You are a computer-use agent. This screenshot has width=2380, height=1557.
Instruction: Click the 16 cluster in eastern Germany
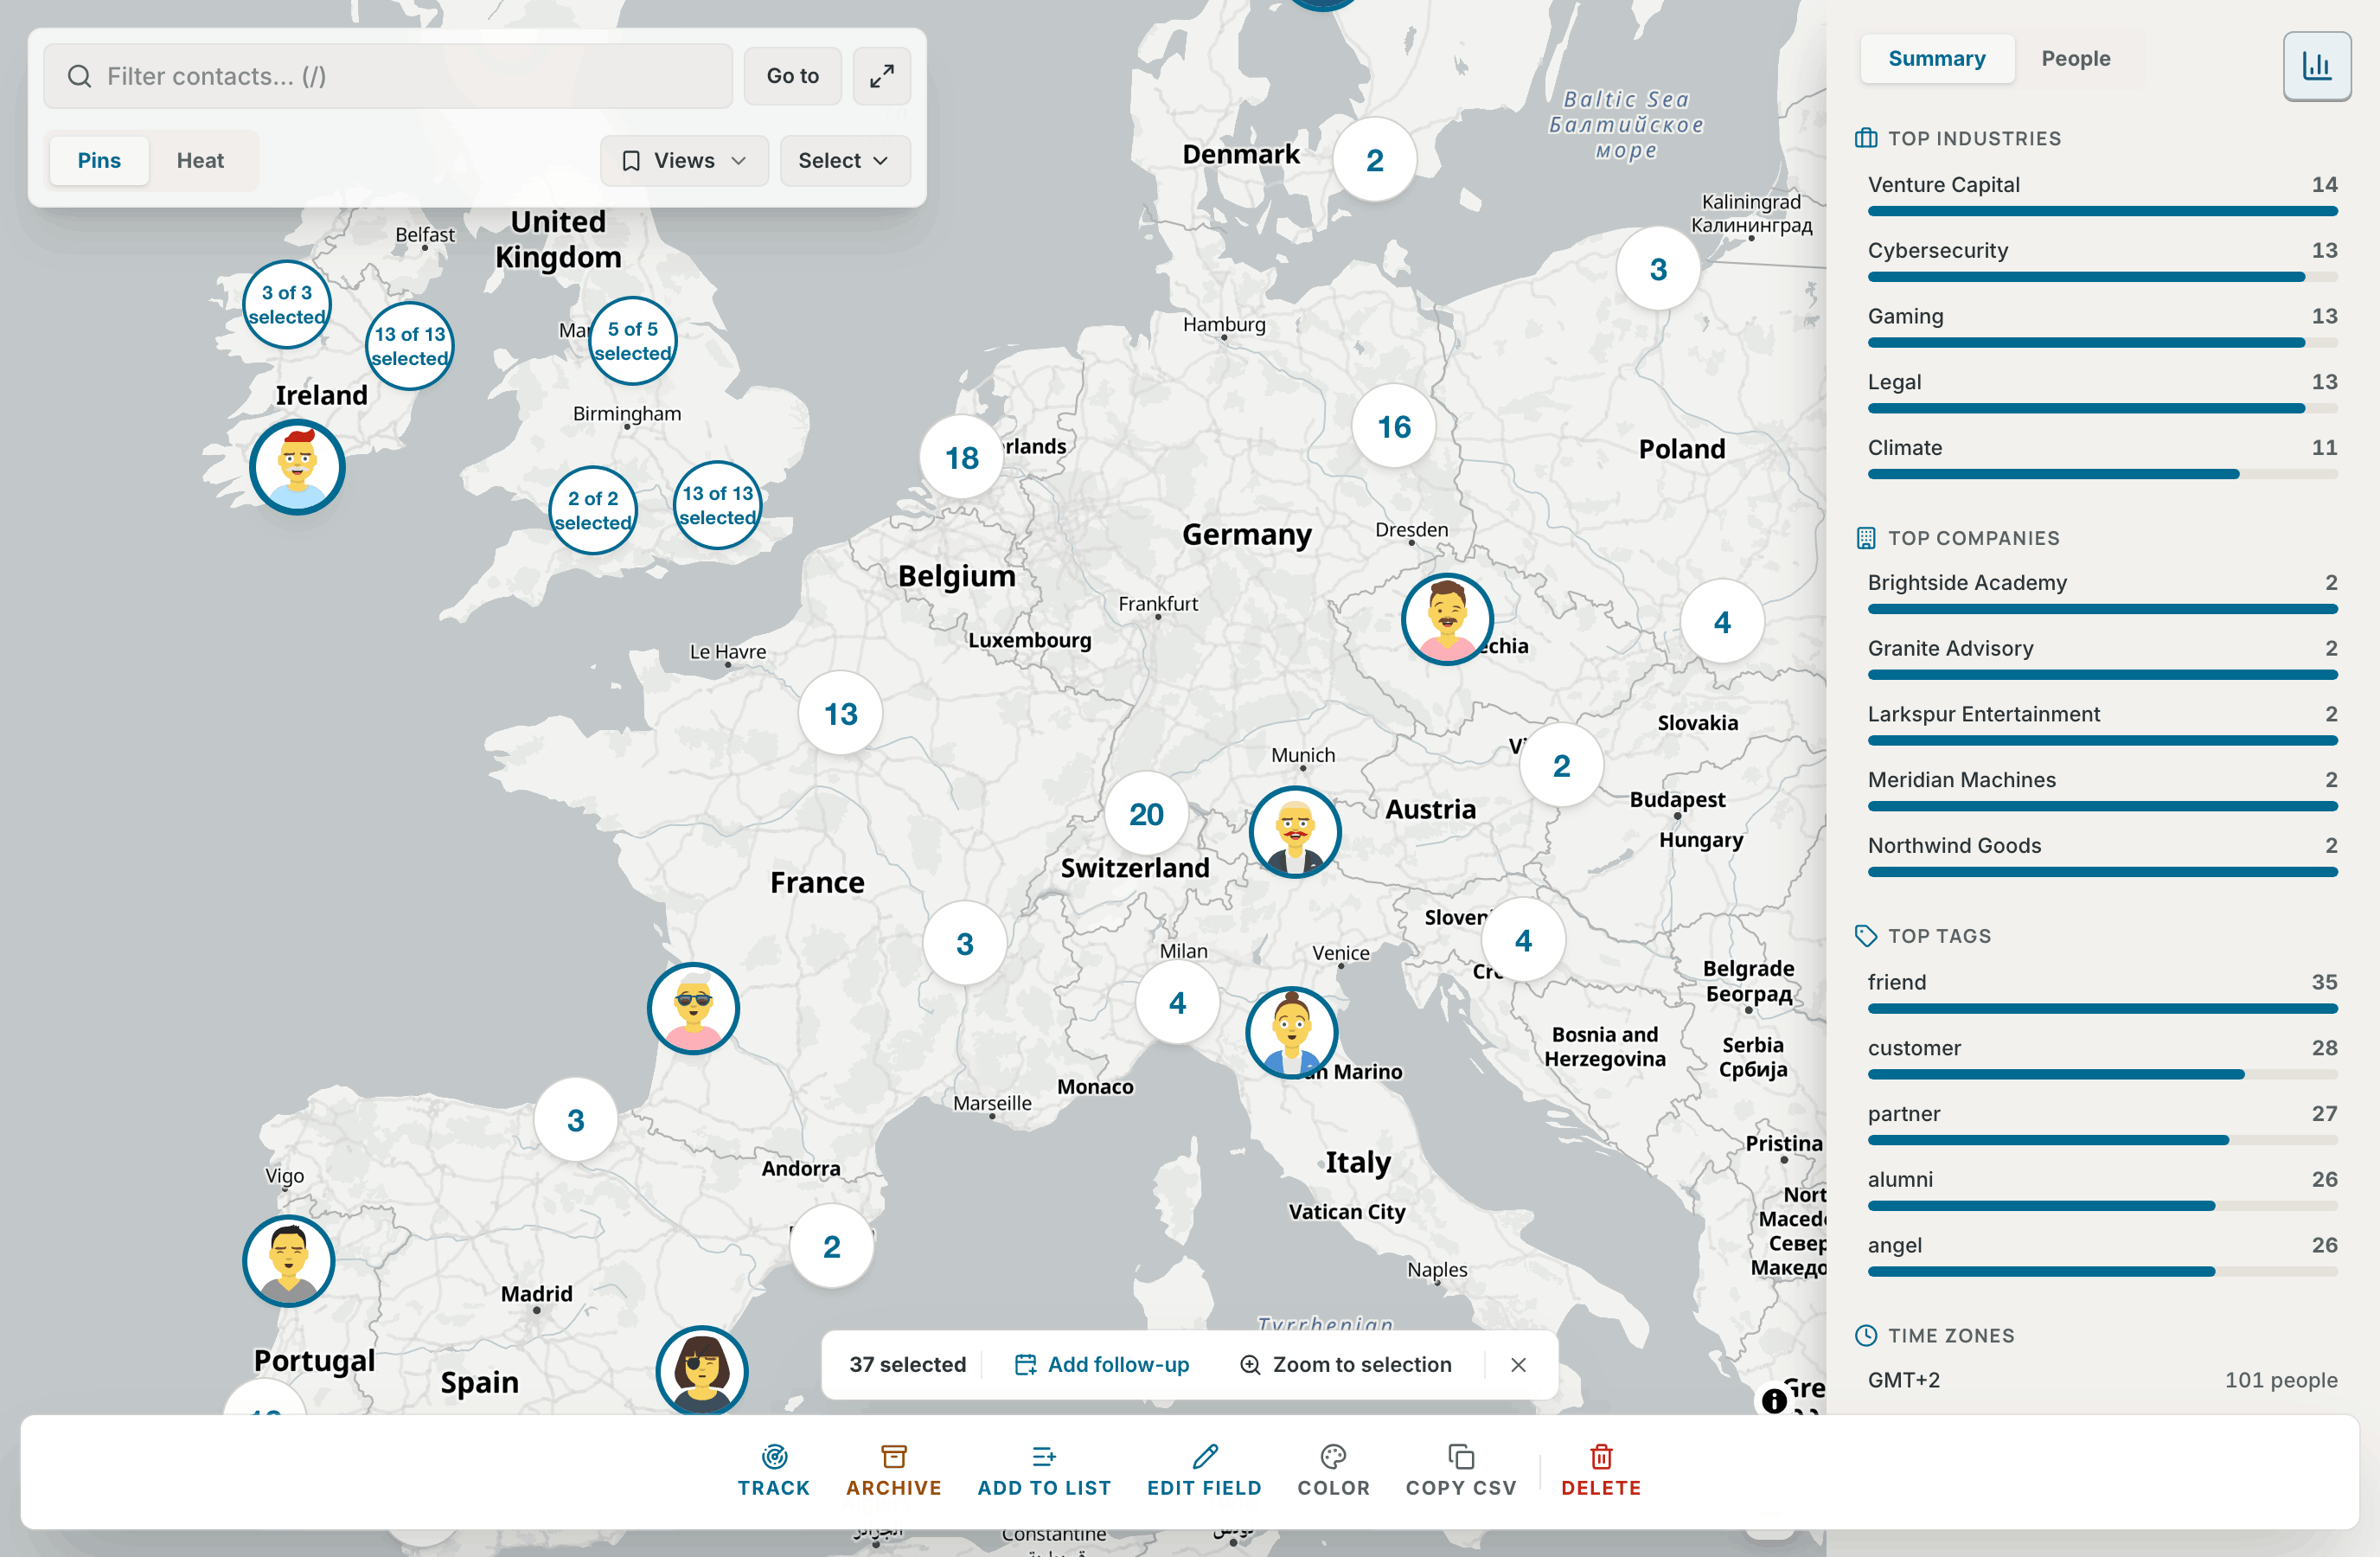click(x=1394, y=426)
